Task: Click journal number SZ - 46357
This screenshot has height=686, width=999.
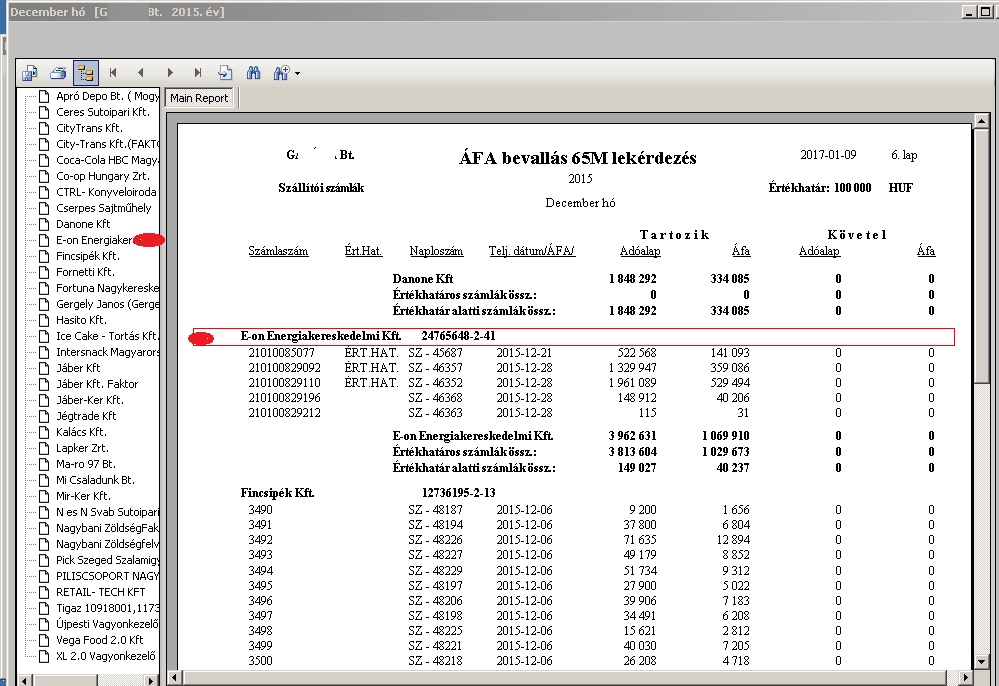Action: coord(435,368)
